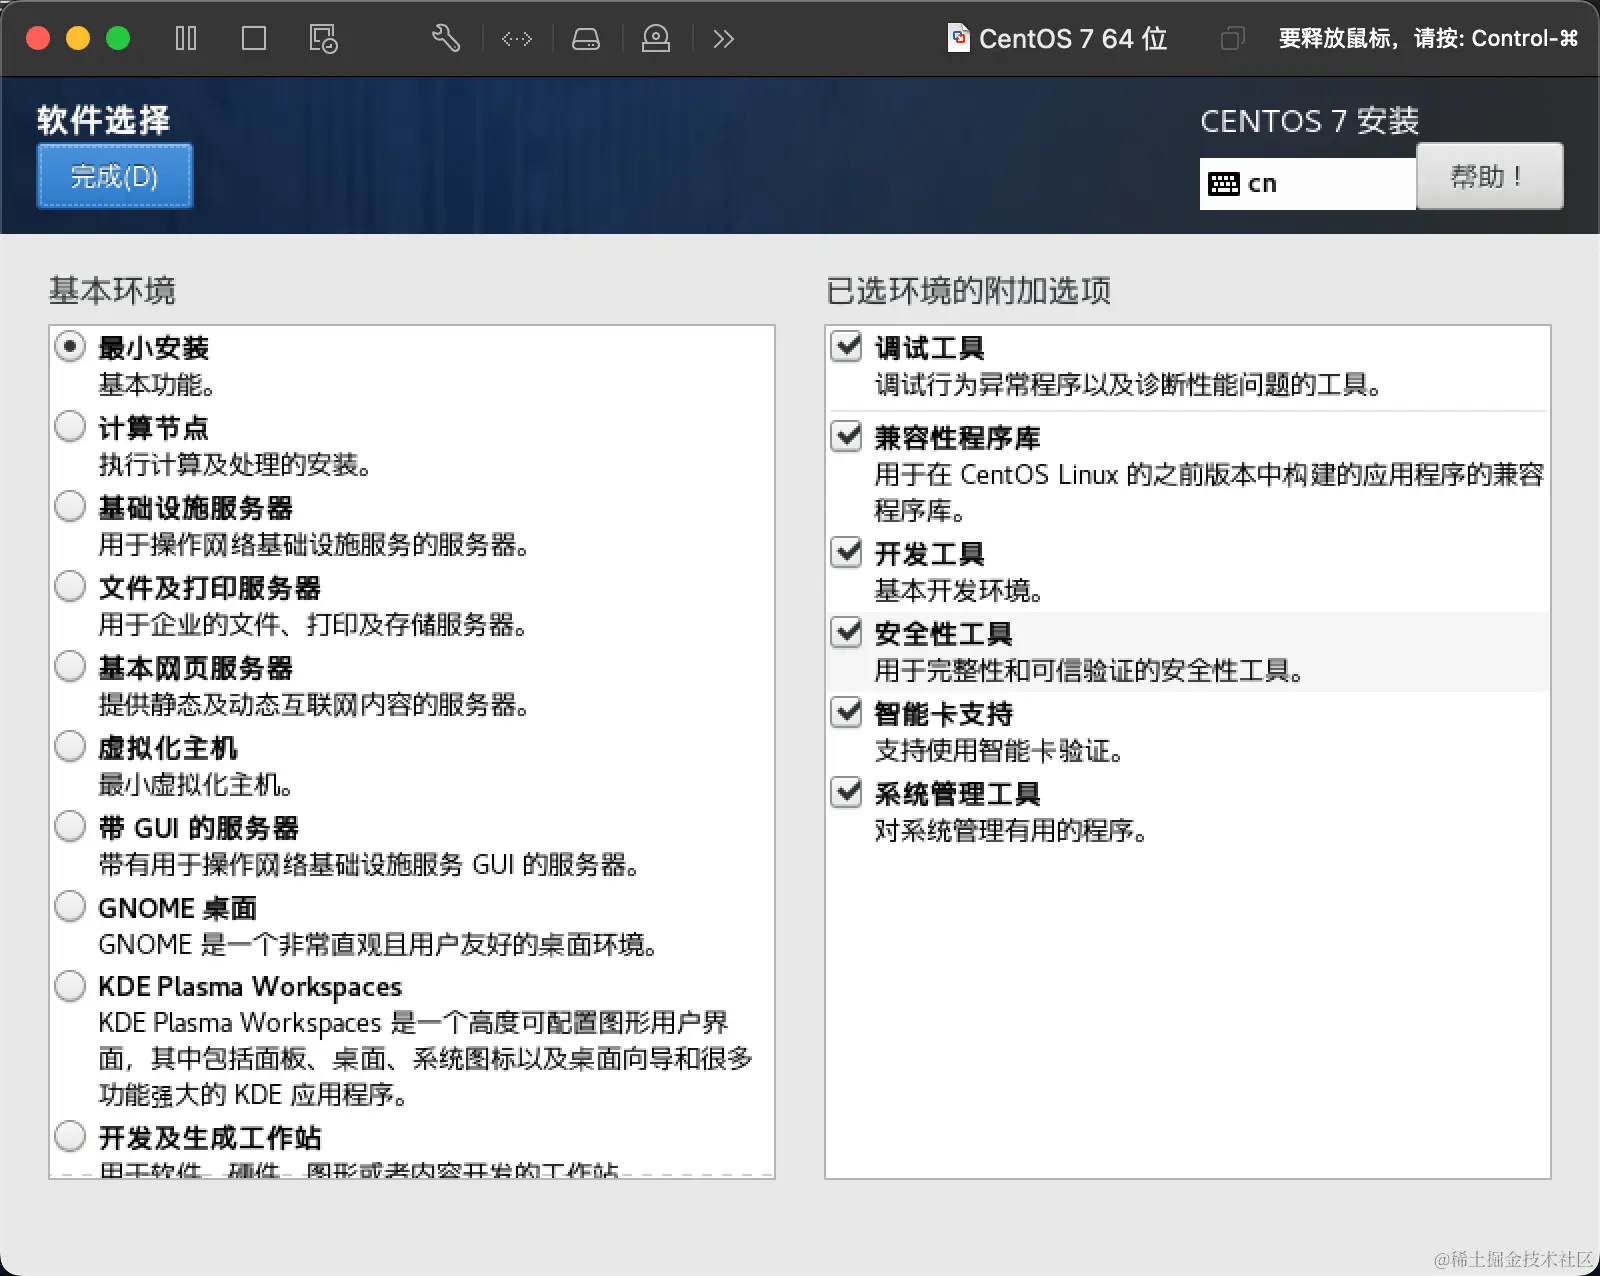Click the 兼容性程序库 add-on label
1600x1276 pixels.
[958, 438]
